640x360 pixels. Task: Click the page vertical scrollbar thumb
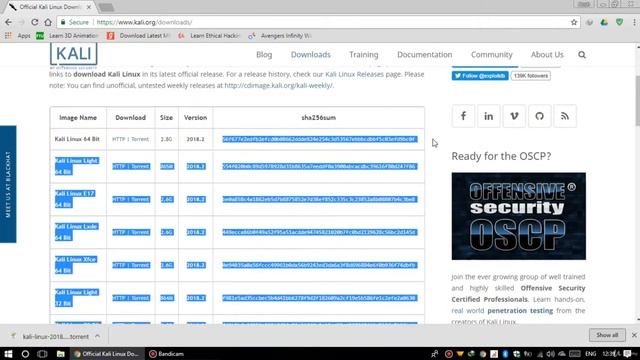click(637, 100)
